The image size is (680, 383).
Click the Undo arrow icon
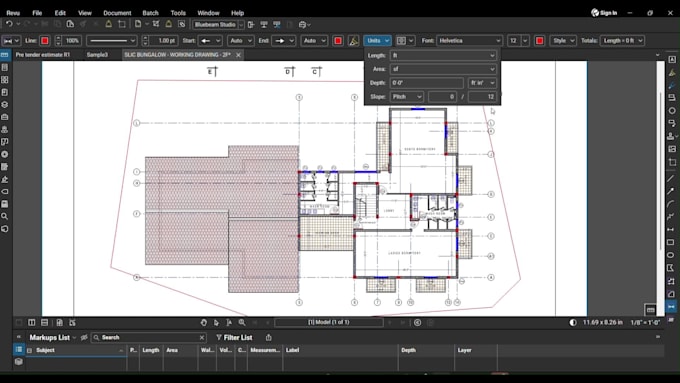(x=9, y=24)
